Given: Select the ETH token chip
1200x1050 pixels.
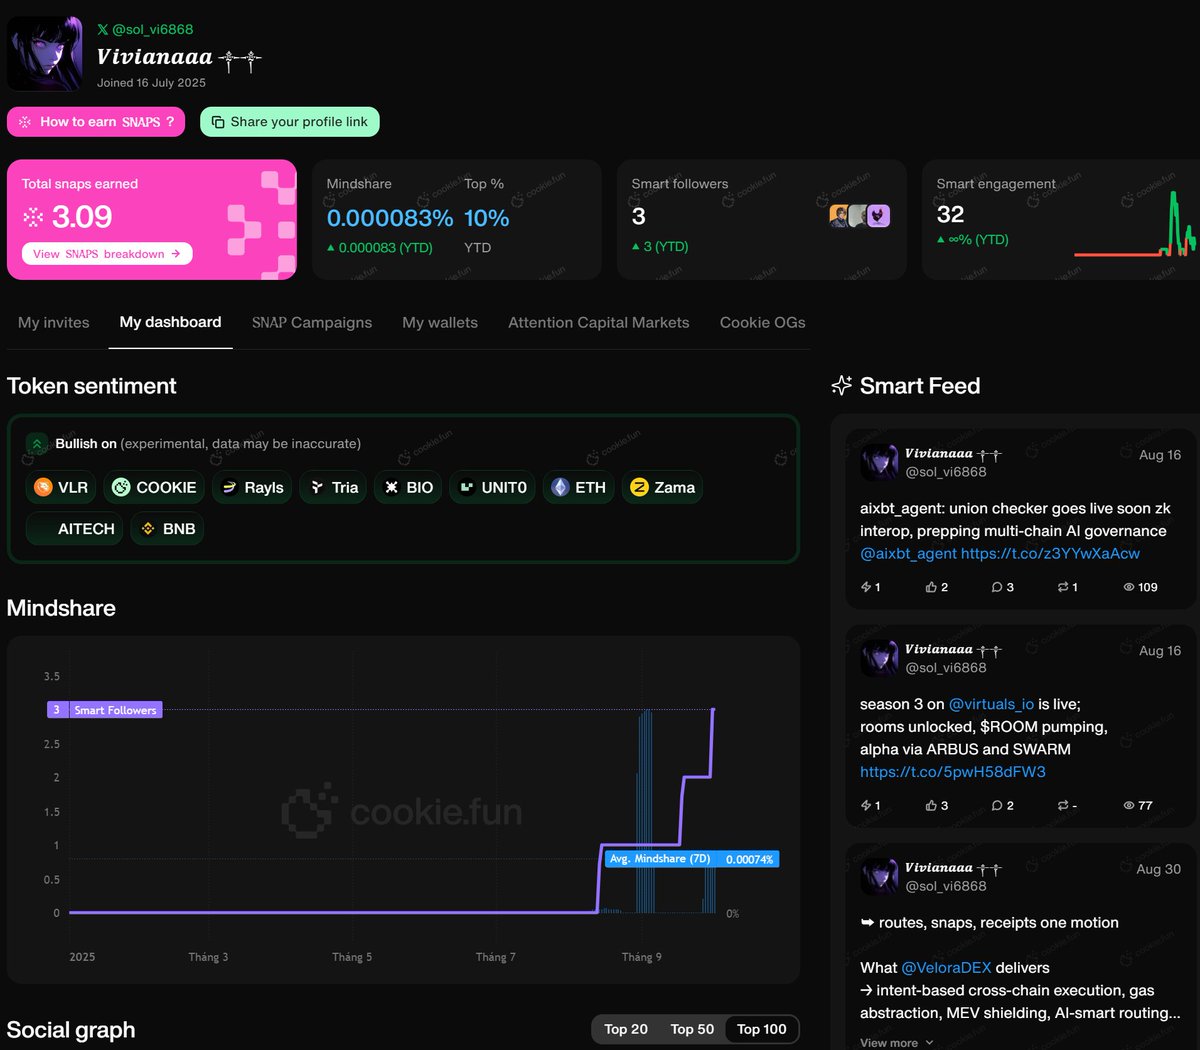Looking at the screenshot, I should pos(578,487).
